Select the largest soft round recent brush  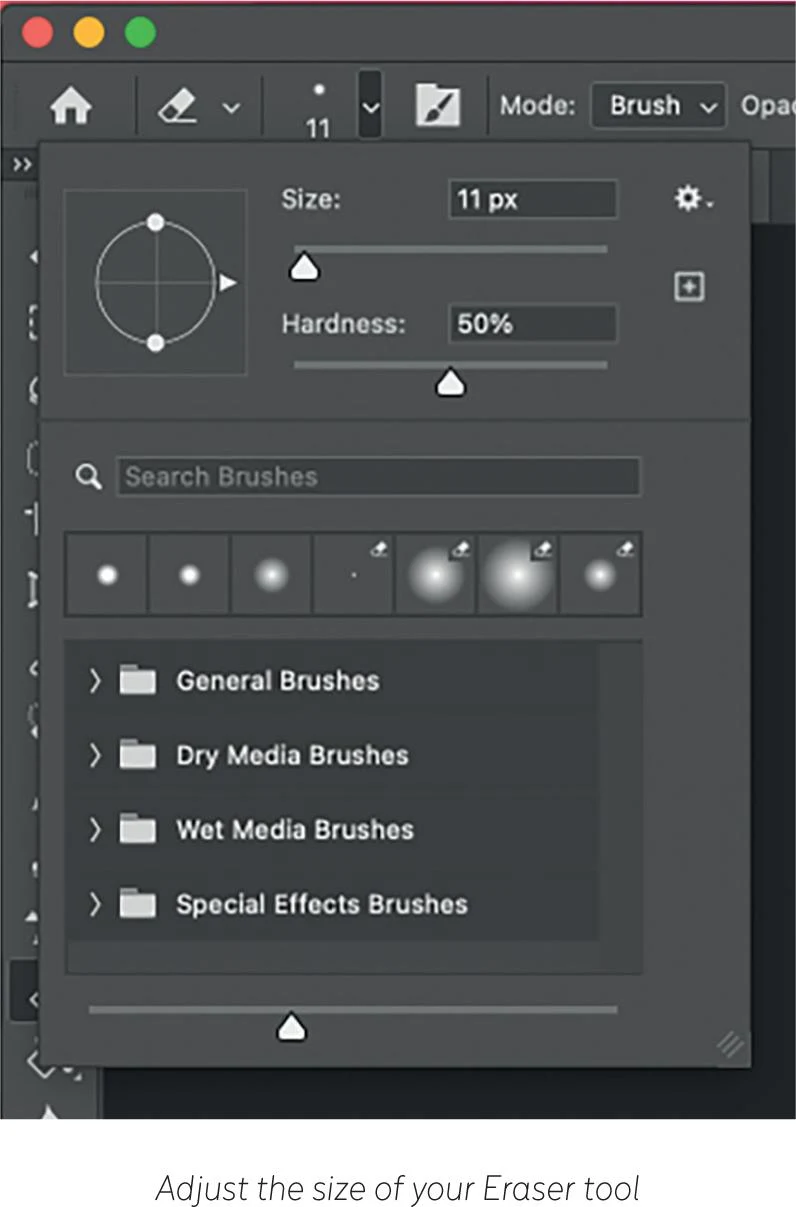pyautogui.click(x=518, y=575)
